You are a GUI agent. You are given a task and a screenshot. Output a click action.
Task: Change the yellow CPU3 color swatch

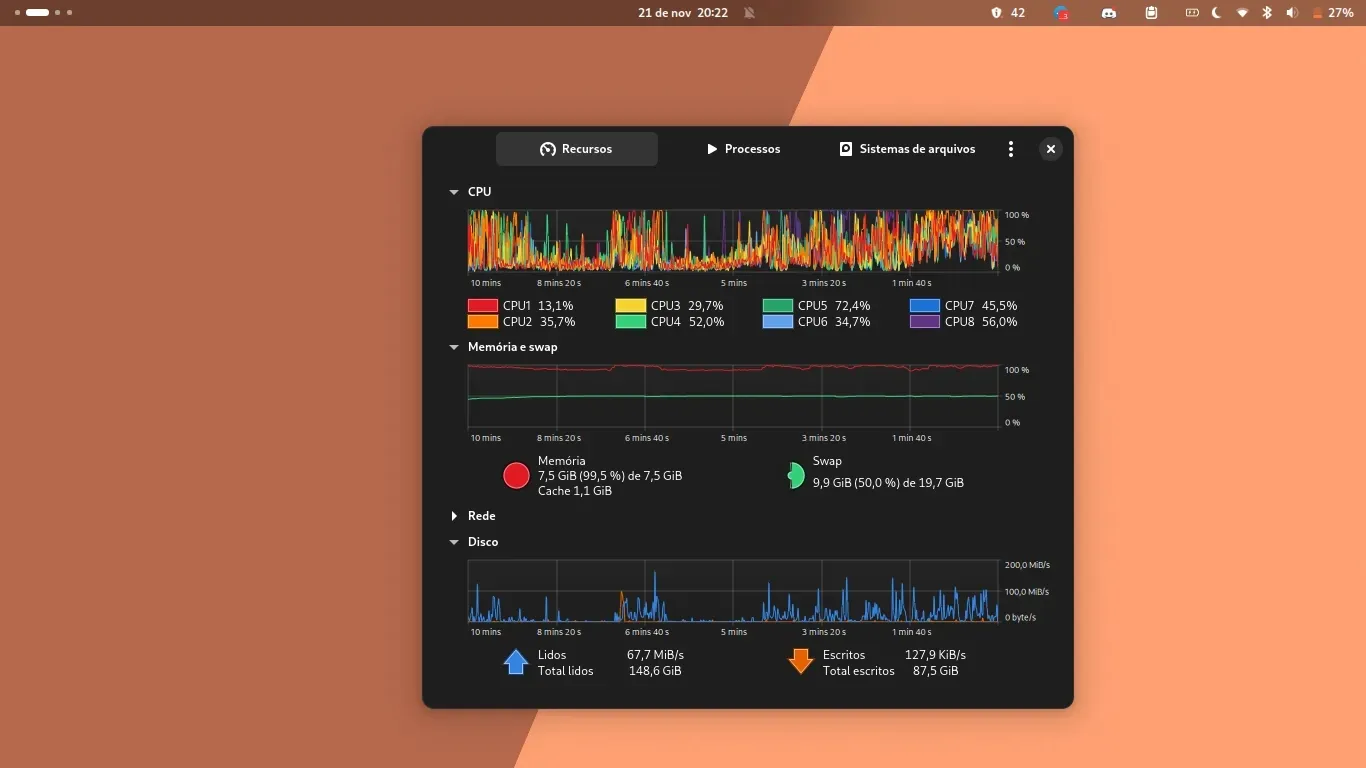[x=630, y=306]
